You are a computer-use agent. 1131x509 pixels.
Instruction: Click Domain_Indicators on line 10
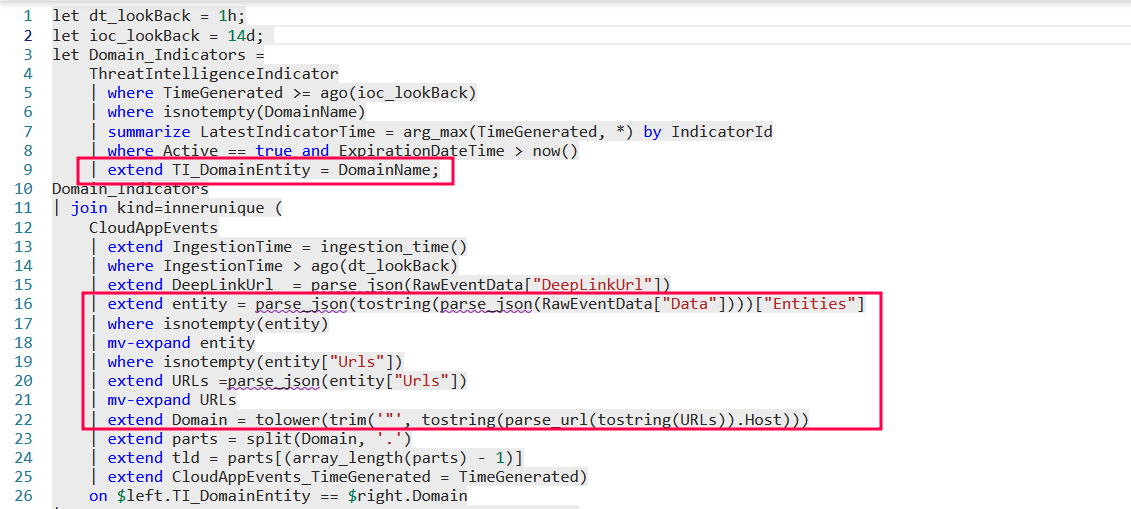click(131, 189)
